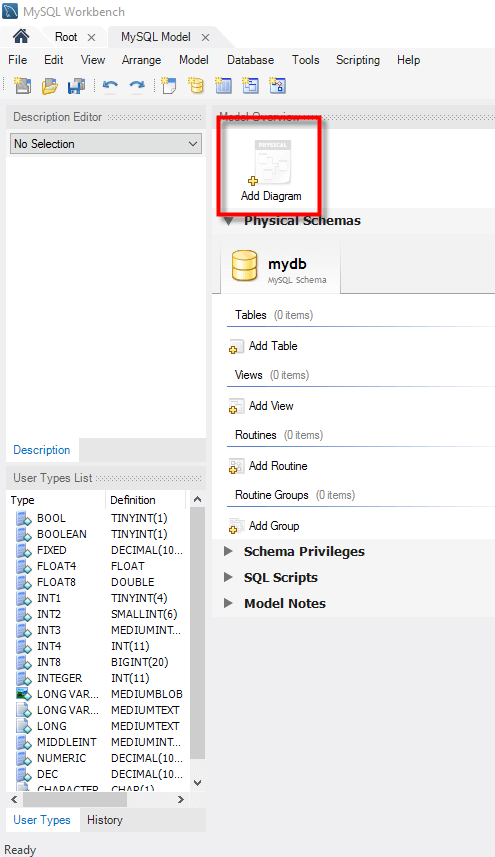Click the Home icon tab

click(x=21, y=37)
